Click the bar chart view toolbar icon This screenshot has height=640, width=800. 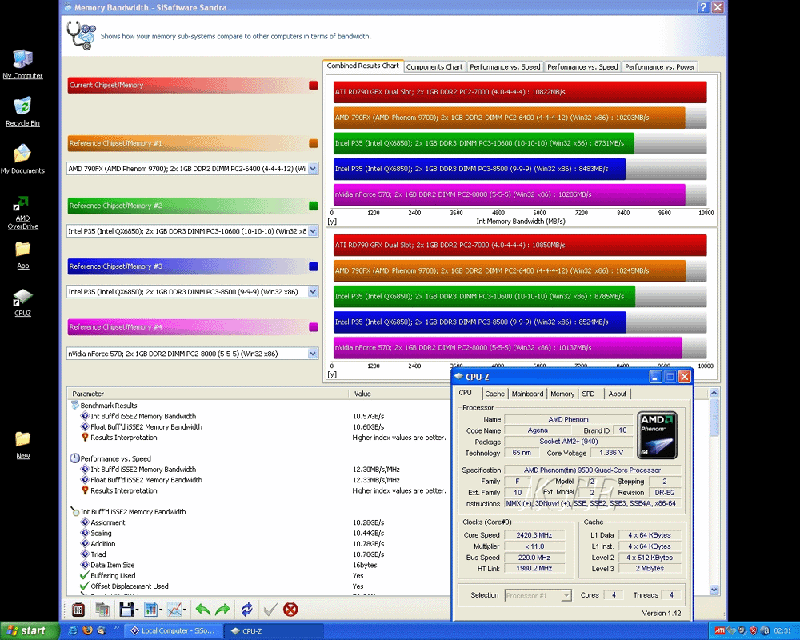coord(151,609)
